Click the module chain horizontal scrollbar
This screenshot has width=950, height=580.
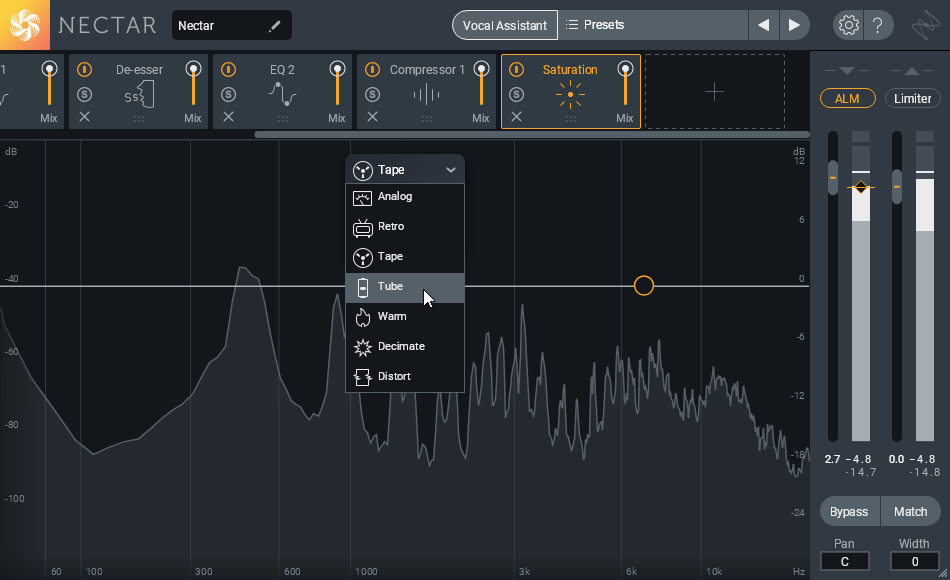pos(532,135)
